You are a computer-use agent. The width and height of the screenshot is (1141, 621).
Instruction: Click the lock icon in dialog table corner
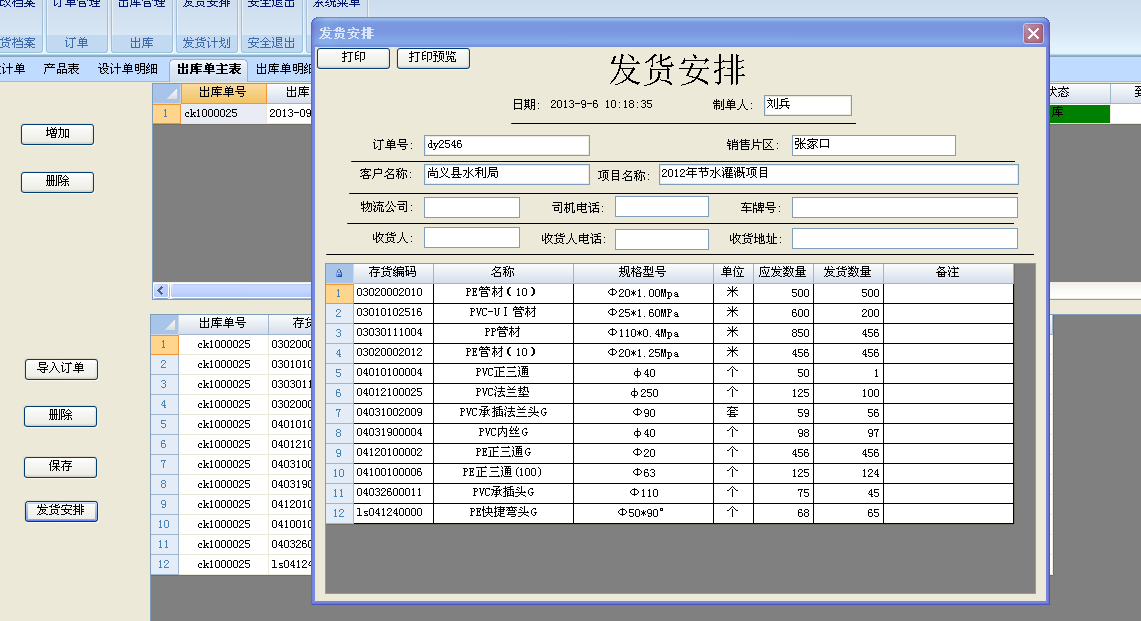[x=339, y=273]
